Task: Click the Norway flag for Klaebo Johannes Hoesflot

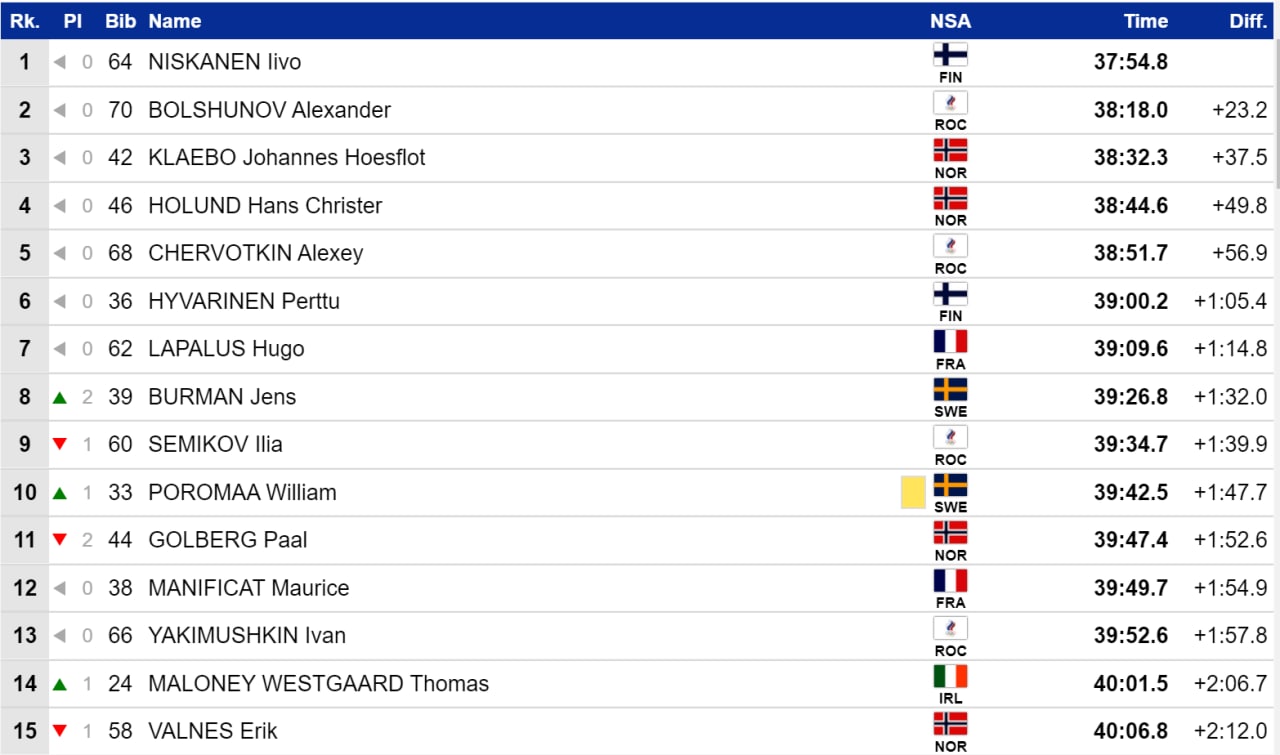Action: pyautogui.click(x=950, y=151)
